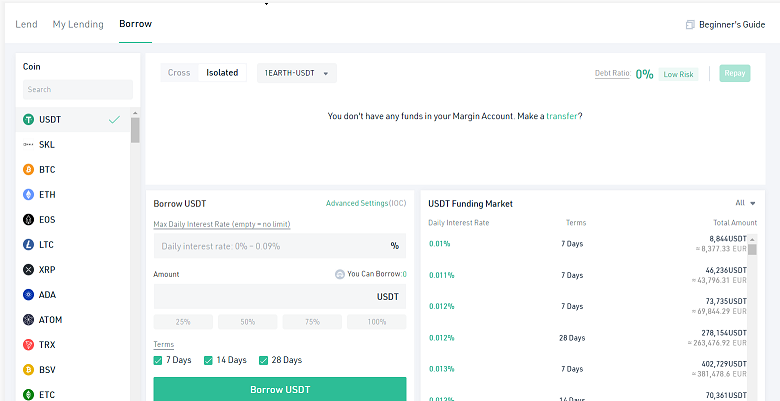This screenshot has width=780, height=401.
Task: Toggle the 14 Days term checkbox
Action: click(208, 360)
